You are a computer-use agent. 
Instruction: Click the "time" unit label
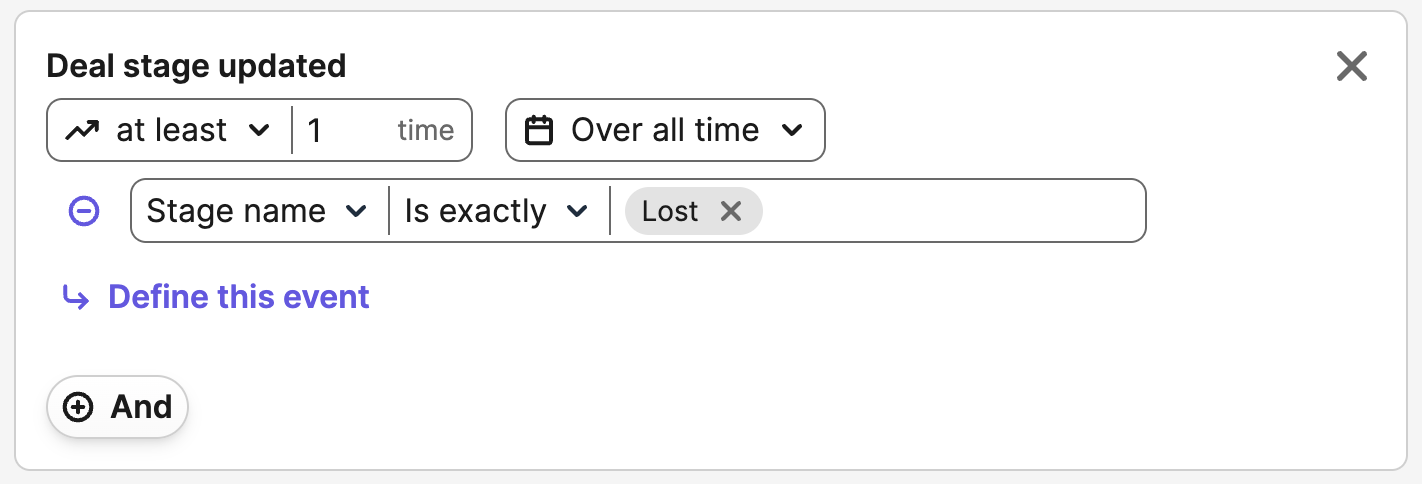point(425,131)
